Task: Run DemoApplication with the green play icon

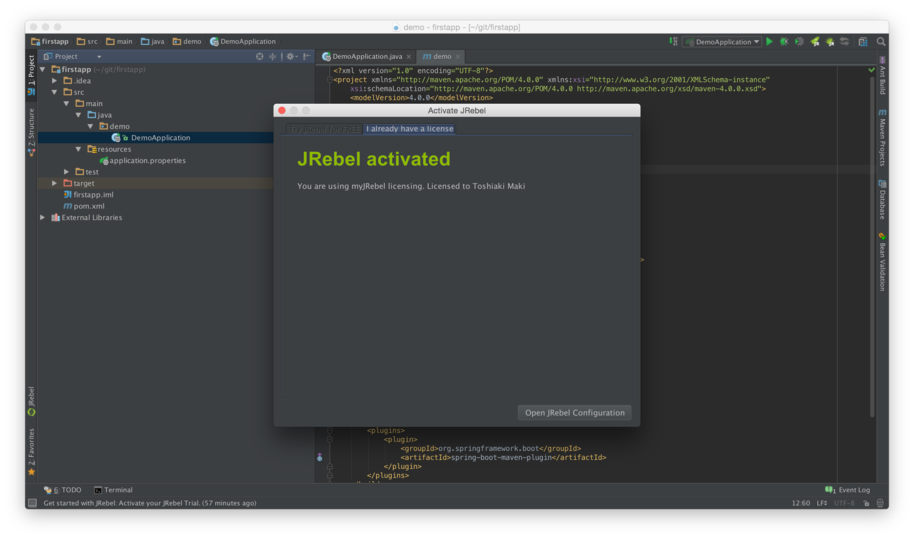Action: [x=769, y=42]
